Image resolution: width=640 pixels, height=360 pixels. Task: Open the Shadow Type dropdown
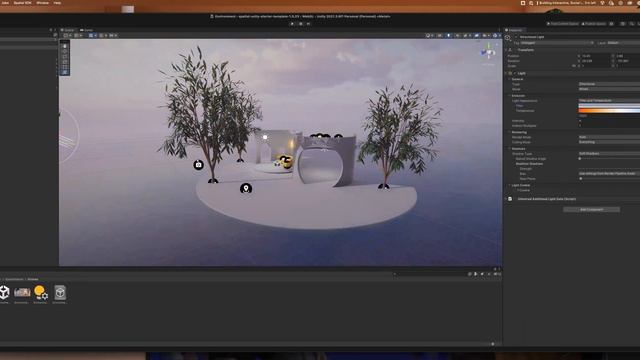pyautogui.click(x=609, y=153)
